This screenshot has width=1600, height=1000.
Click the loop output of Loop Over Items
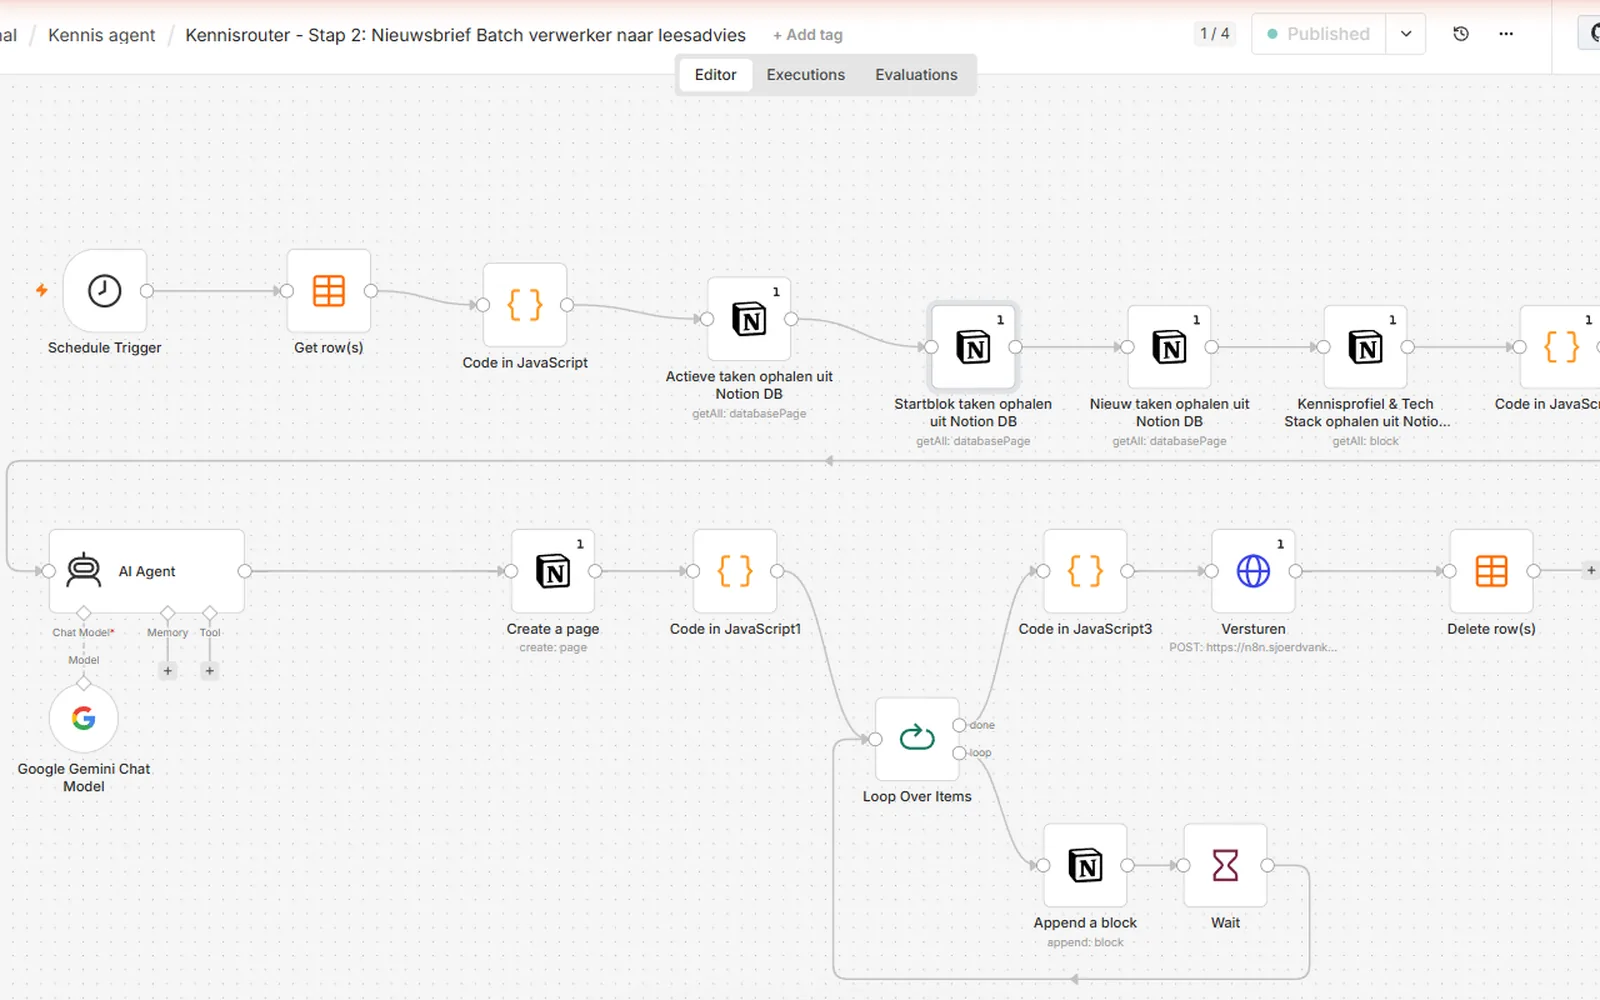point(960,753)
